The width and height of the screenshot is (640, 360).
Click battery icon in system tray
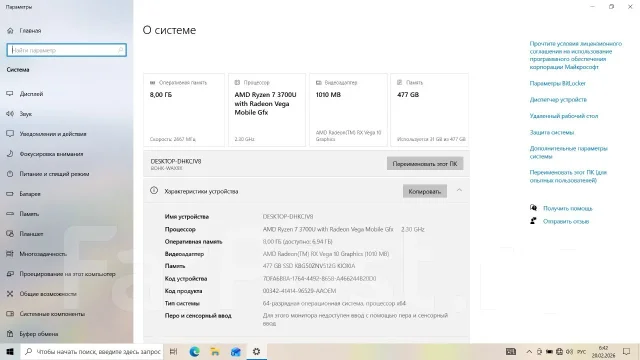[x=549, y=351]
